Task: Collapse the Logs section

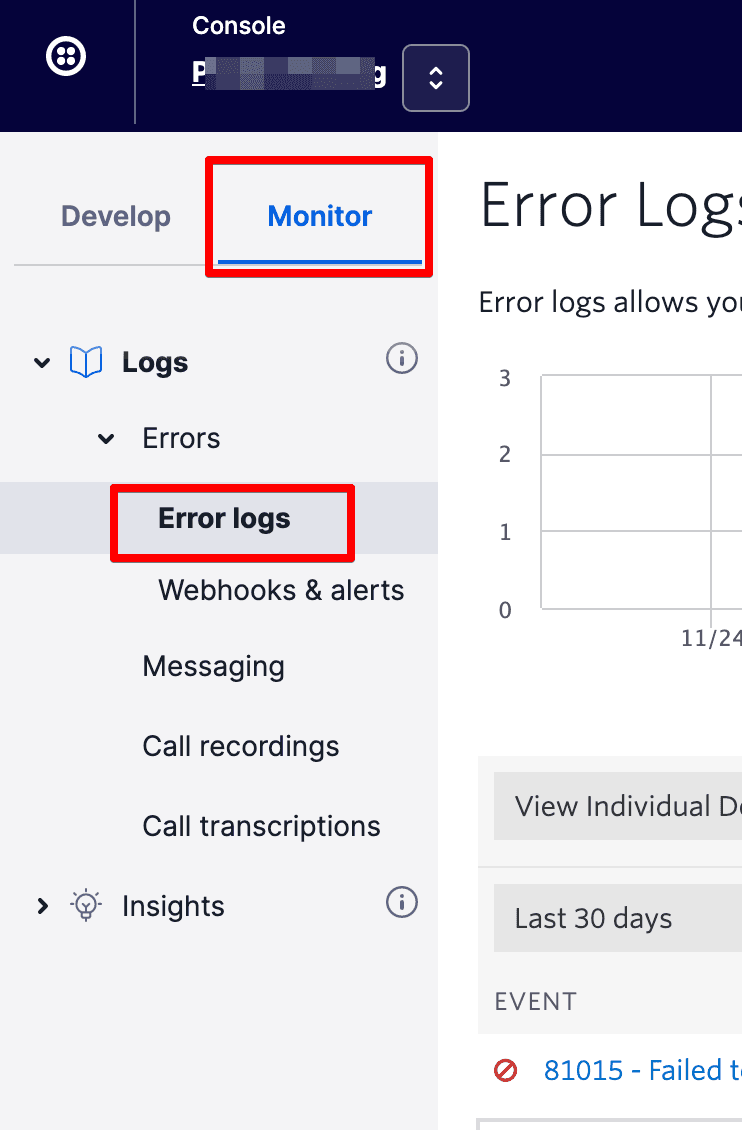Action: (42, 362)
